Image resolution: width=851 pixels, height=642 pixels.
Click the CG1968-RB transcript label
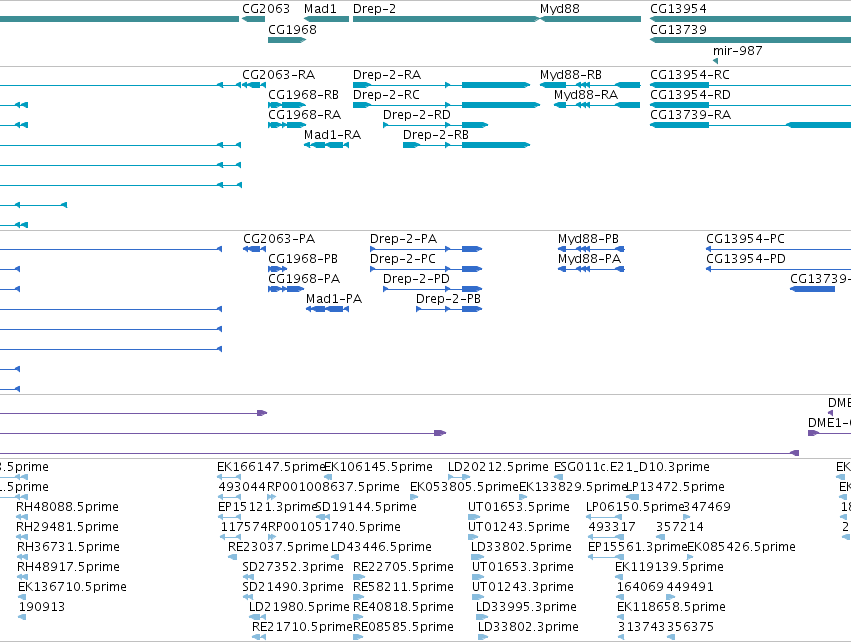(303, 94)
